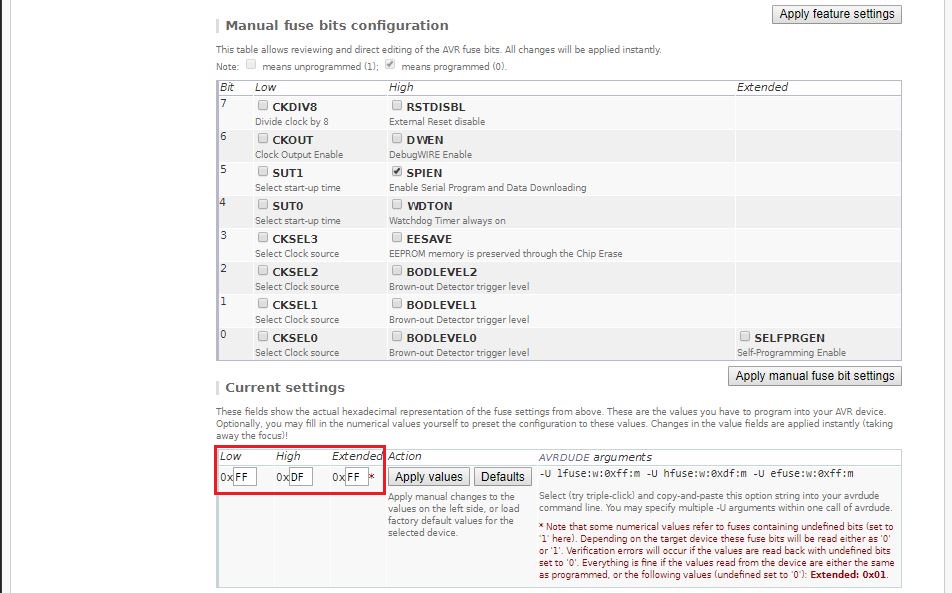
Task: Check the BODLEVEL2 brown-out checkbox
Action: [397, 271]
